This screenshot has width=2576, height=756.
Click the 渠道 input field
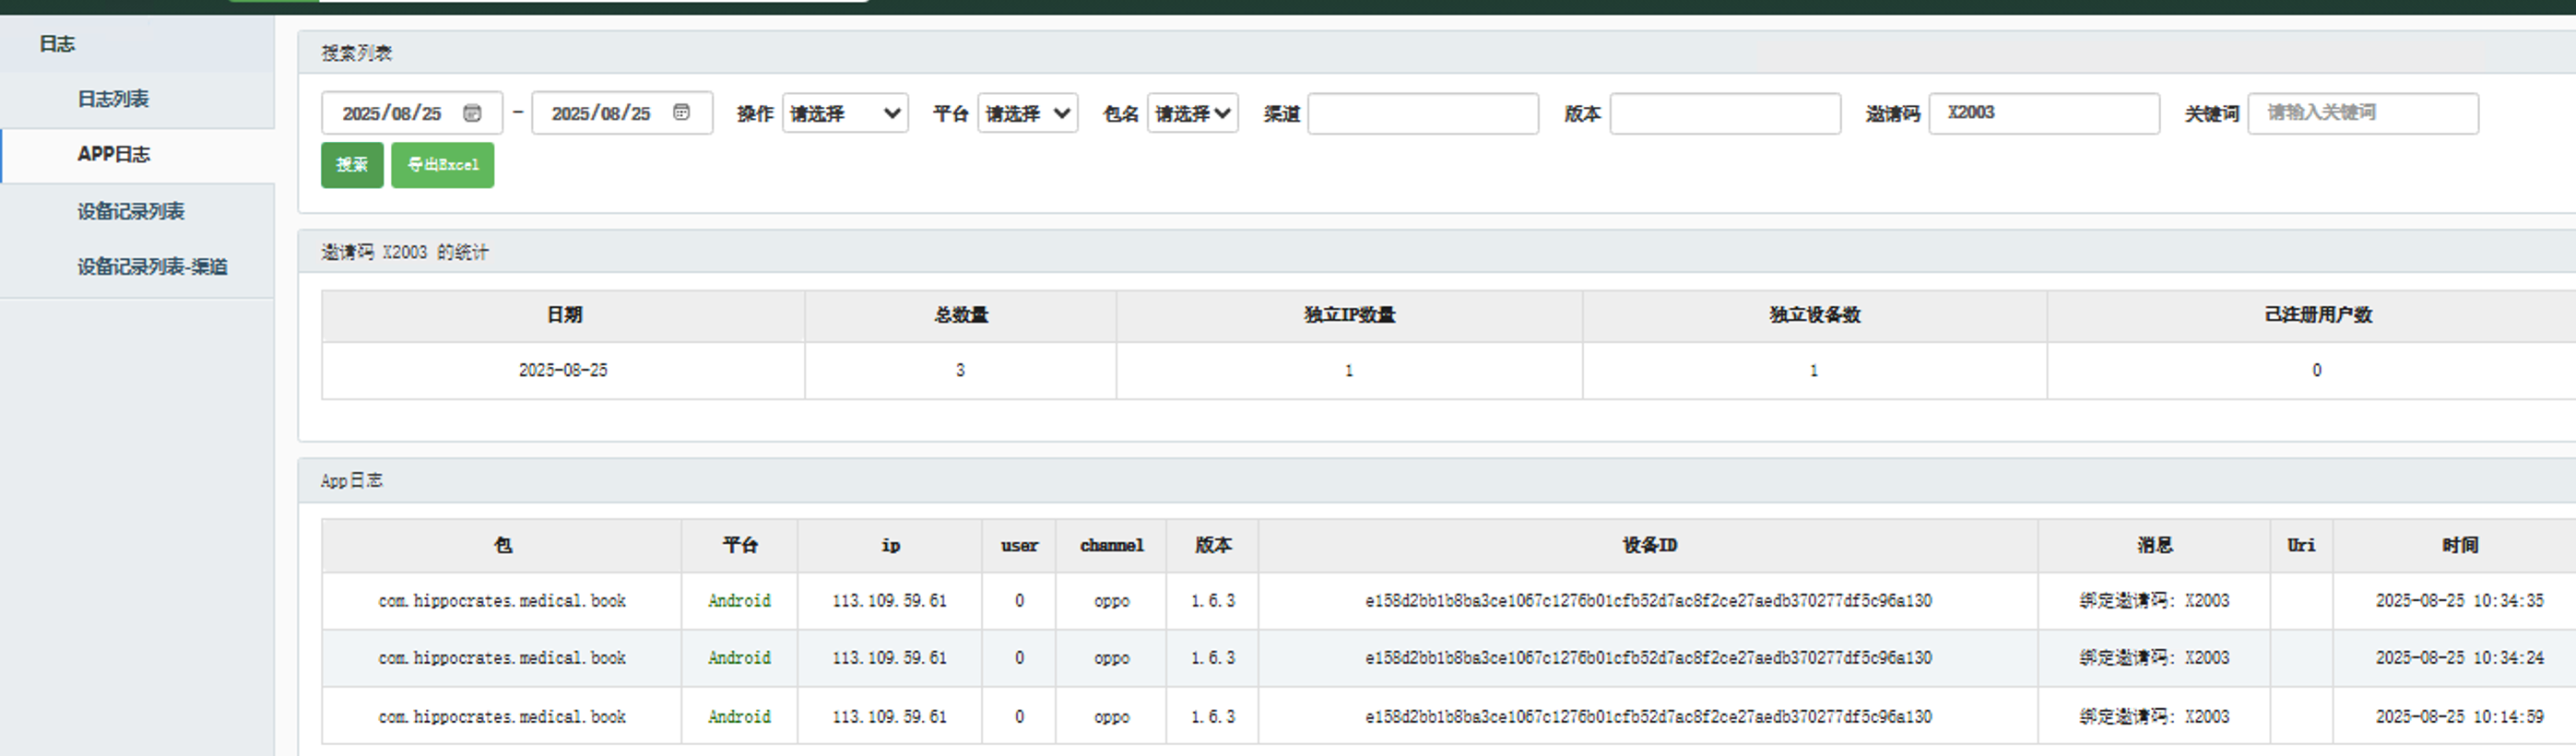[x=1422, y=113]
